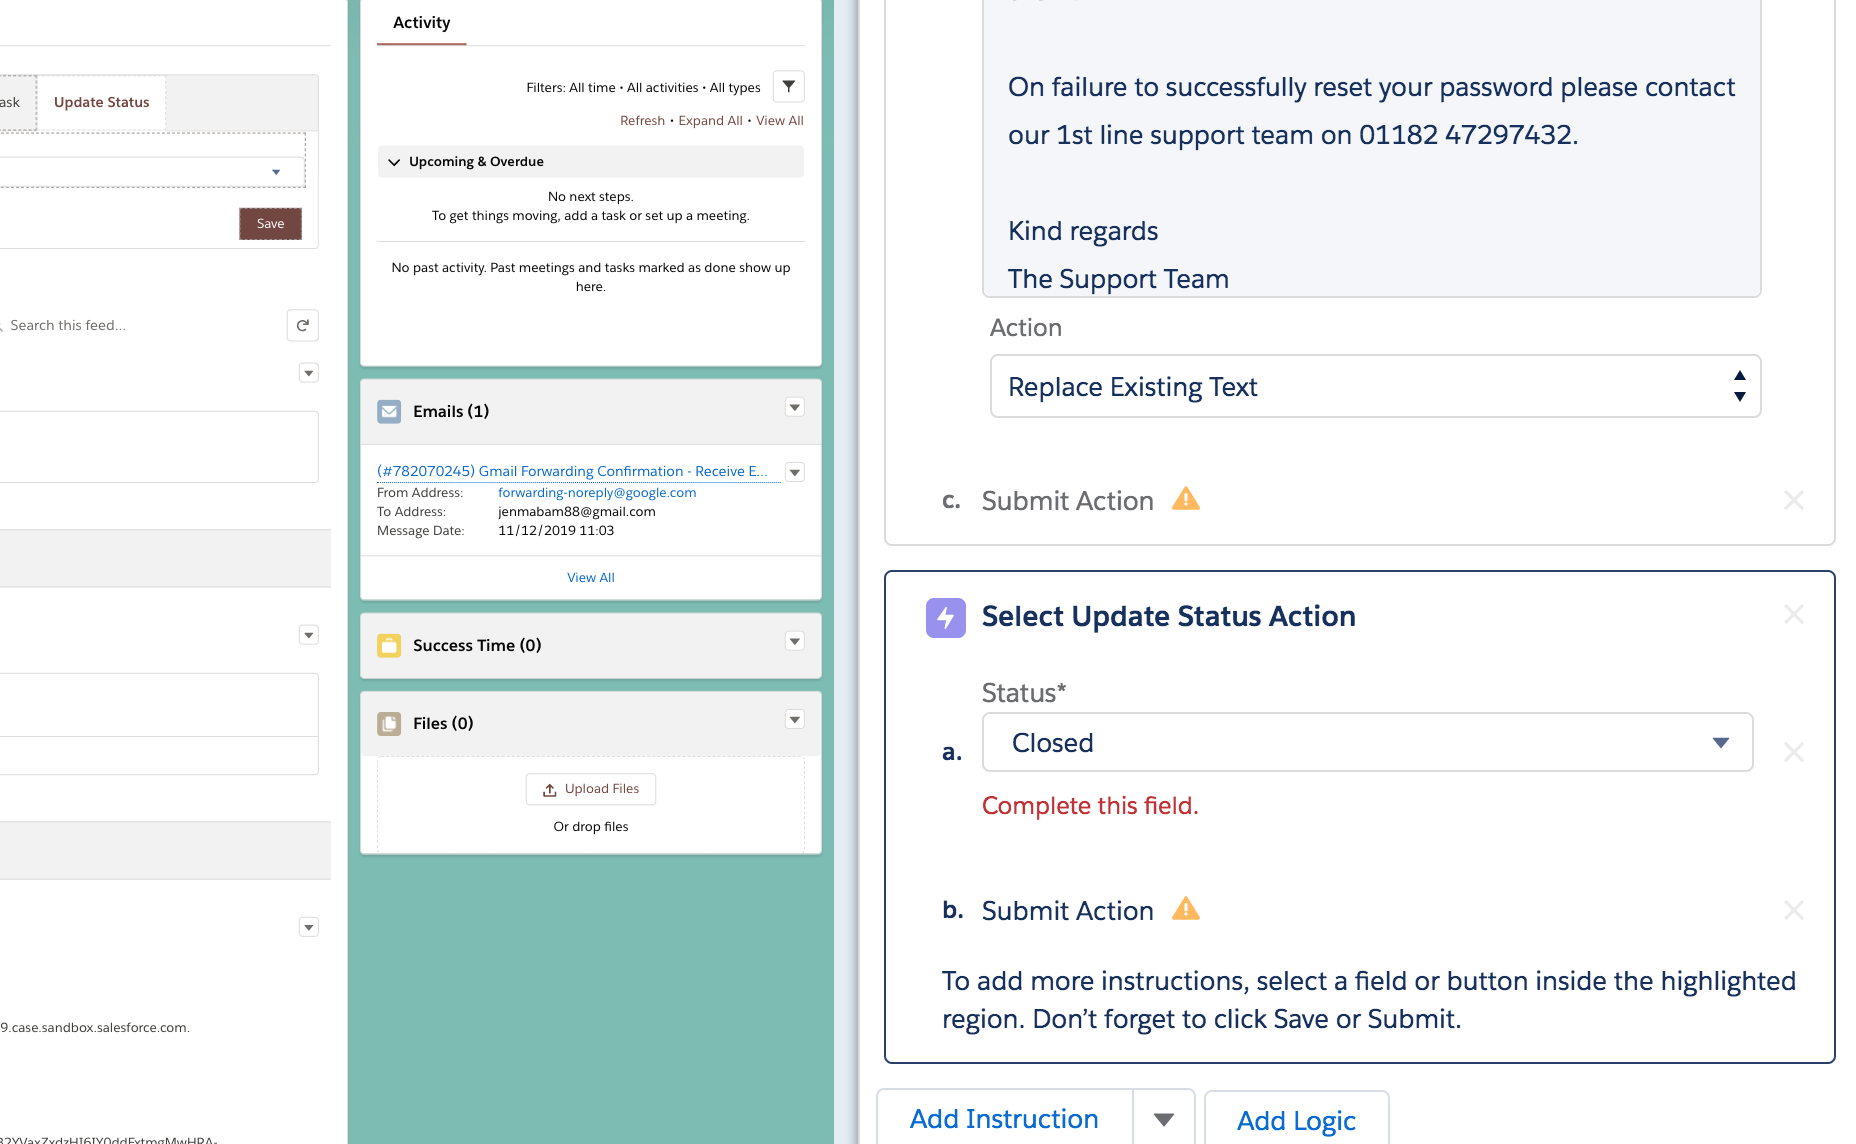Open the Emails card dropdown menu
Screen dimensions: 1856x1144
pyautogui.click(x=795, y=407)
